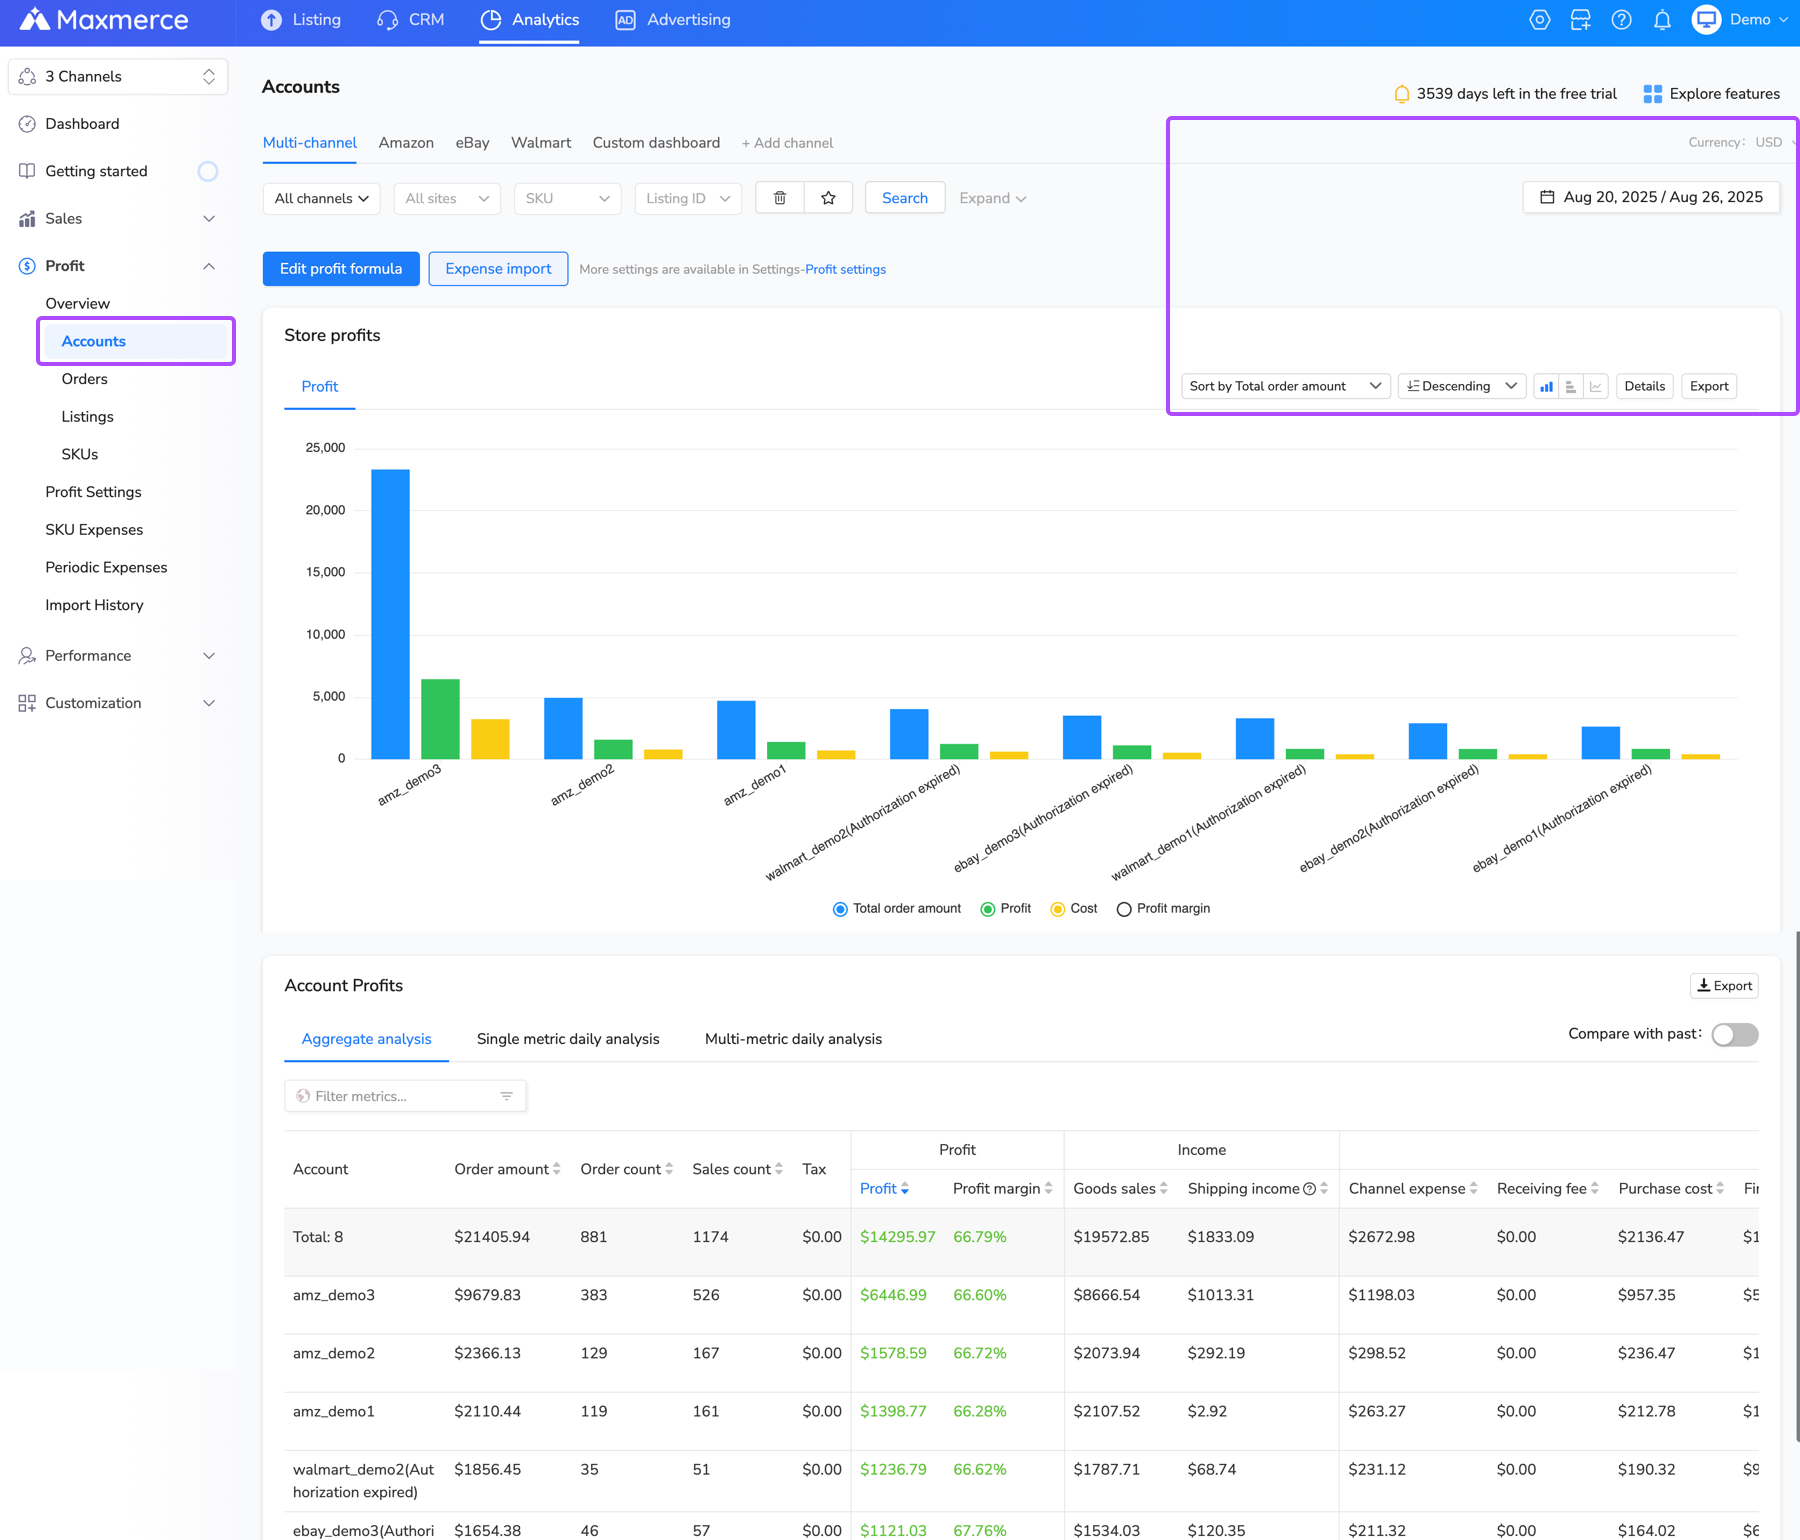Image resolution: width=1800 pixels, height=1540 pixels.
Task: Switch chart to vertical bar view
Action: (x=1546, y=386)
